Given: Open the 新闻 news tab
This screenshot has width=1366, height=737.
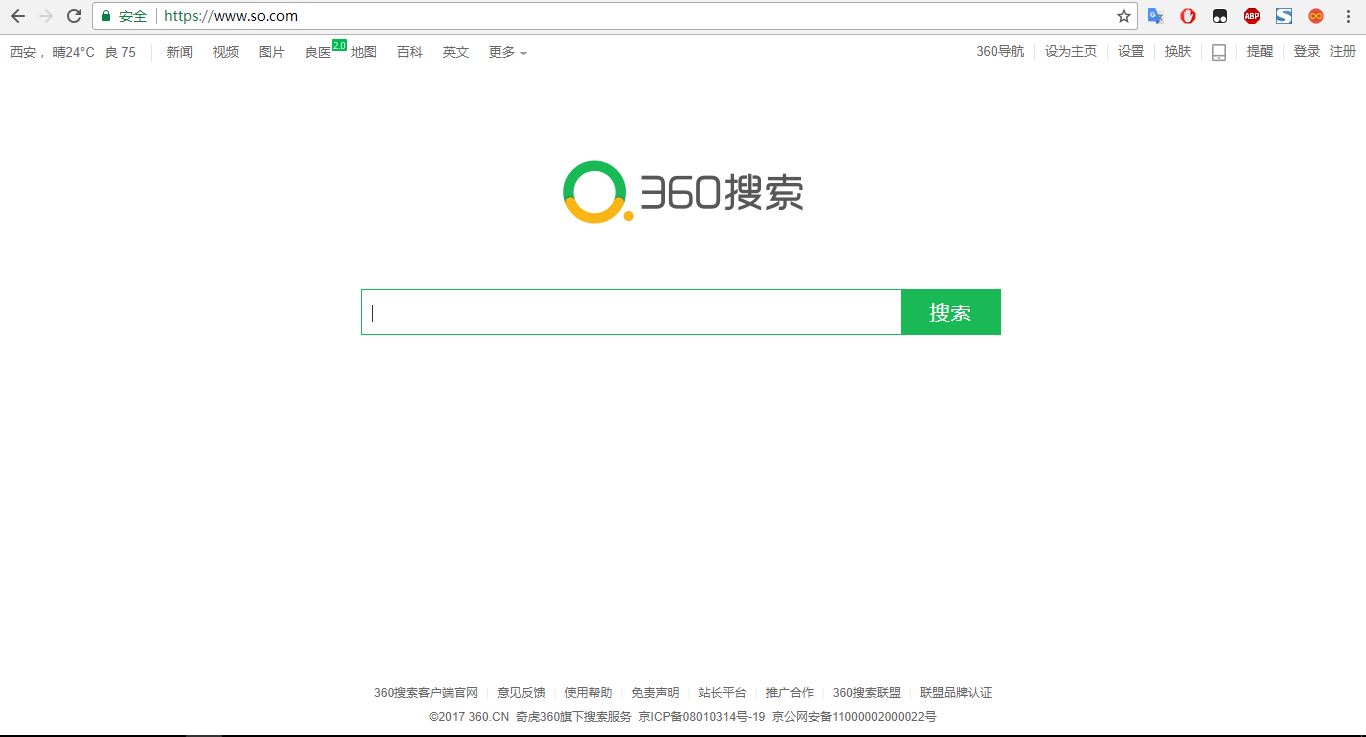Looking at the screenshot, I should pos(180,52).
